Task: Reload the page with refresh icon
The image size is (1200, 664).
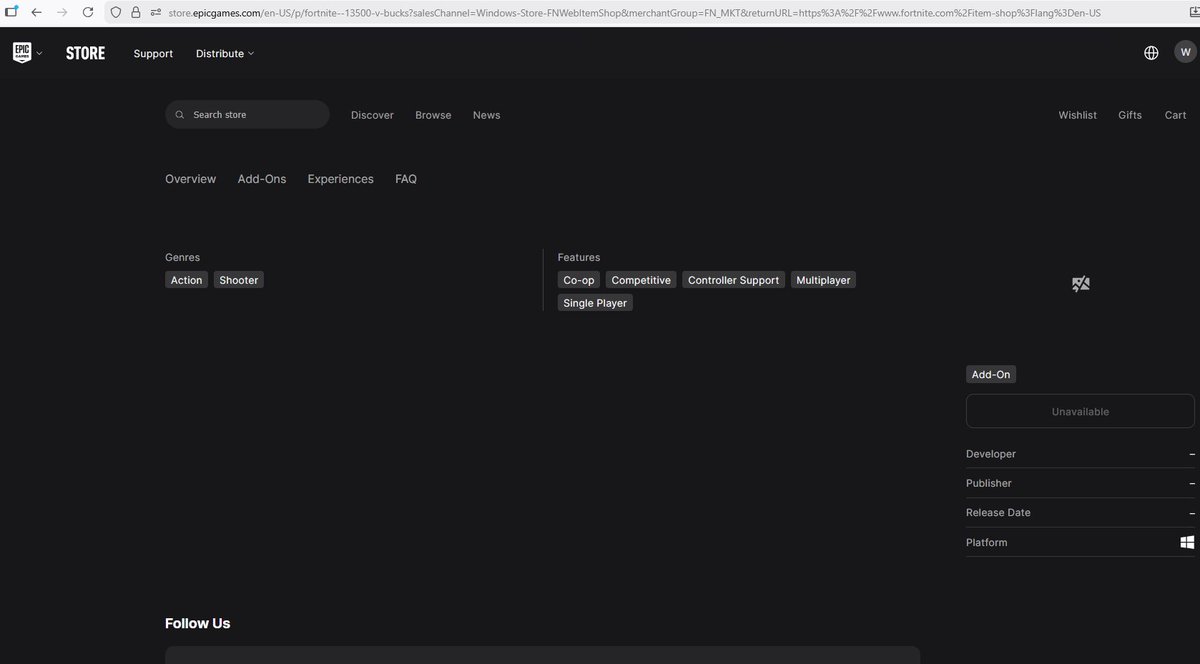Action: point(88,13)
